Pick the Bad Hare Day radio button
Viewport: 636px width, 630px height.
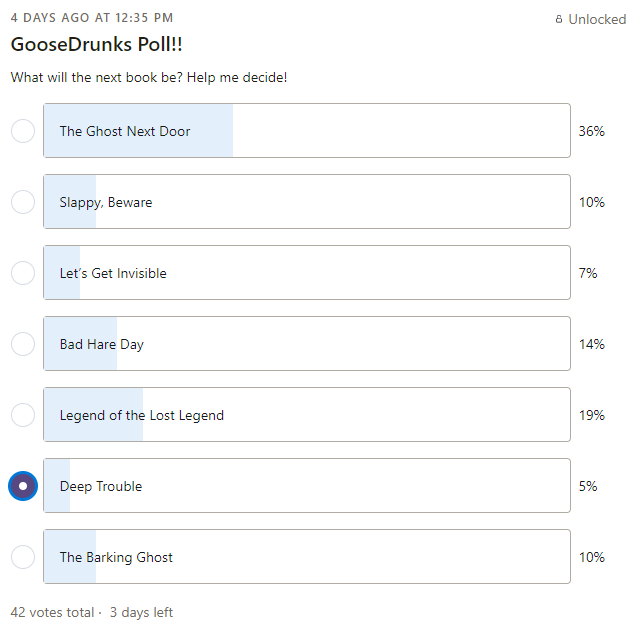(23, 344)
